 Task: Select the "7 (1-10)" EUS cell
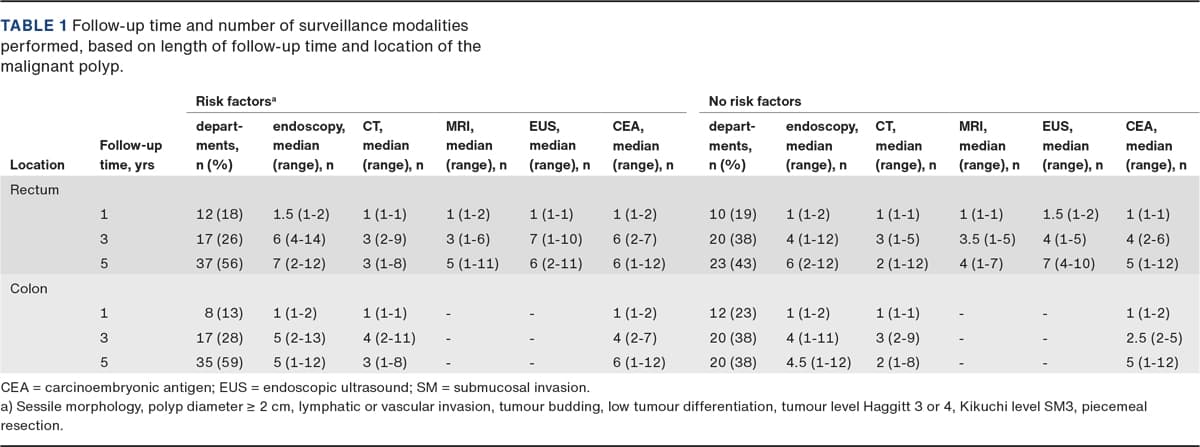[x=552, y=239]
